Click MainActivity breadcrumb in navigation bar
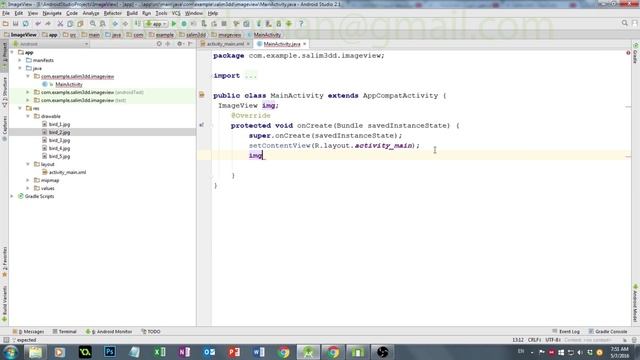Viewport: 640px width, 360px height. (264, 35)
